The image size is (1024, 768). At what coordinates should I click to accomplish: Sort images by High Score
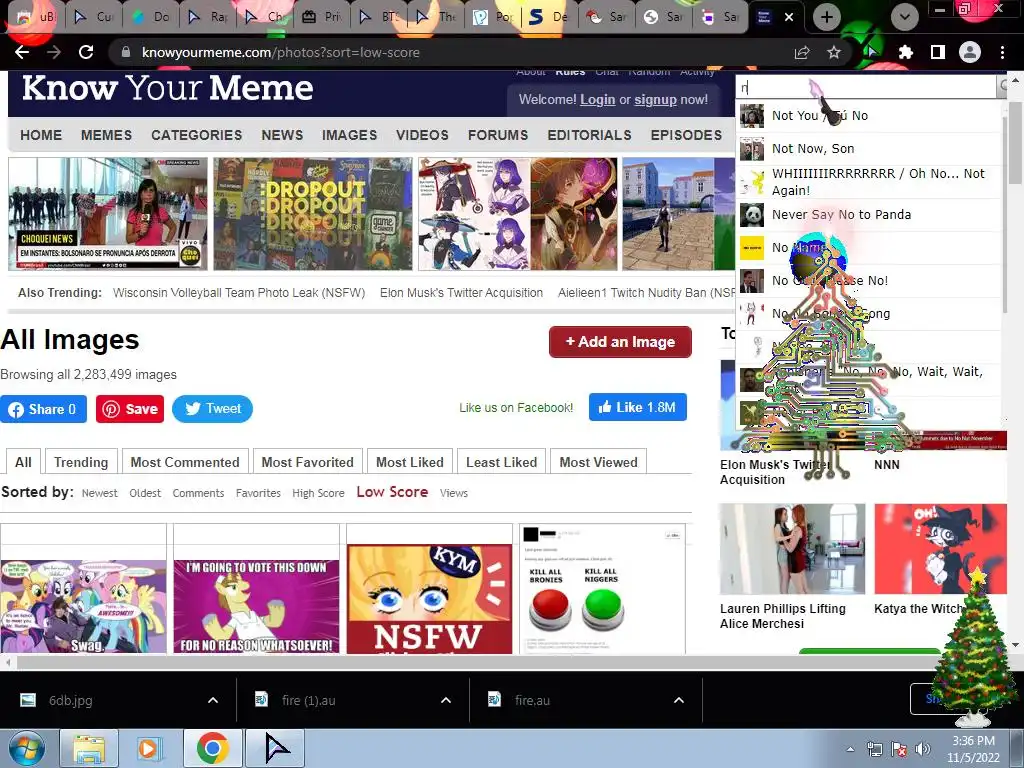(x=318, y=493)
